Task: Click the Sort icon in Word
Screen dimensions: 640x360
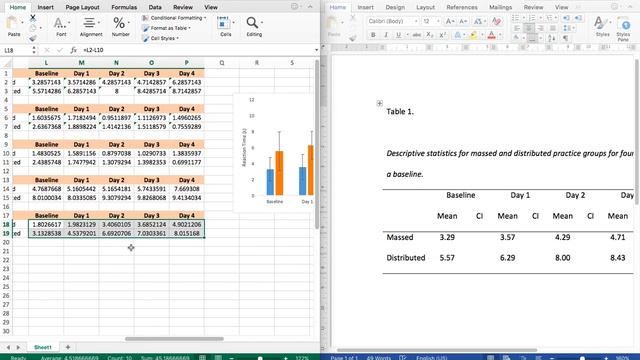Action: (551, 38)
